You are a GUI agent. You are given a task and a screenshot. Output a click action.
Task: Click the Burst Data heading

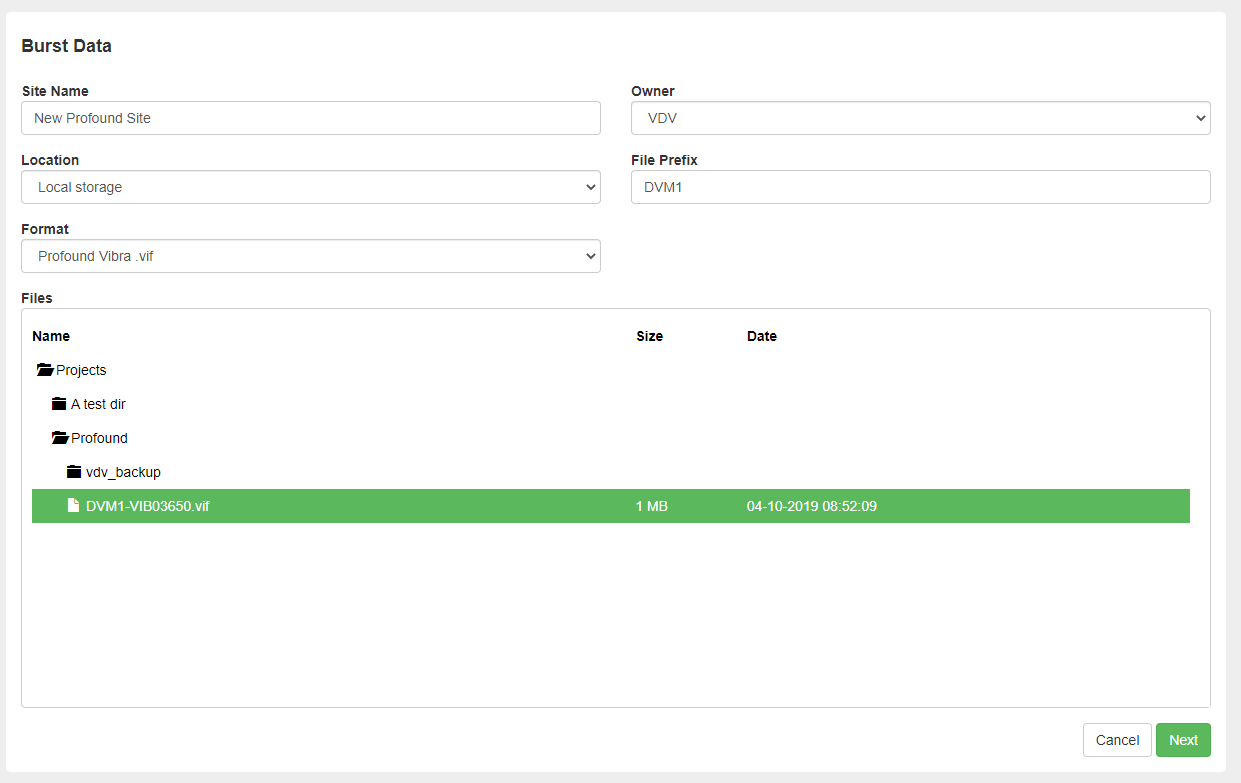point(66,46)
